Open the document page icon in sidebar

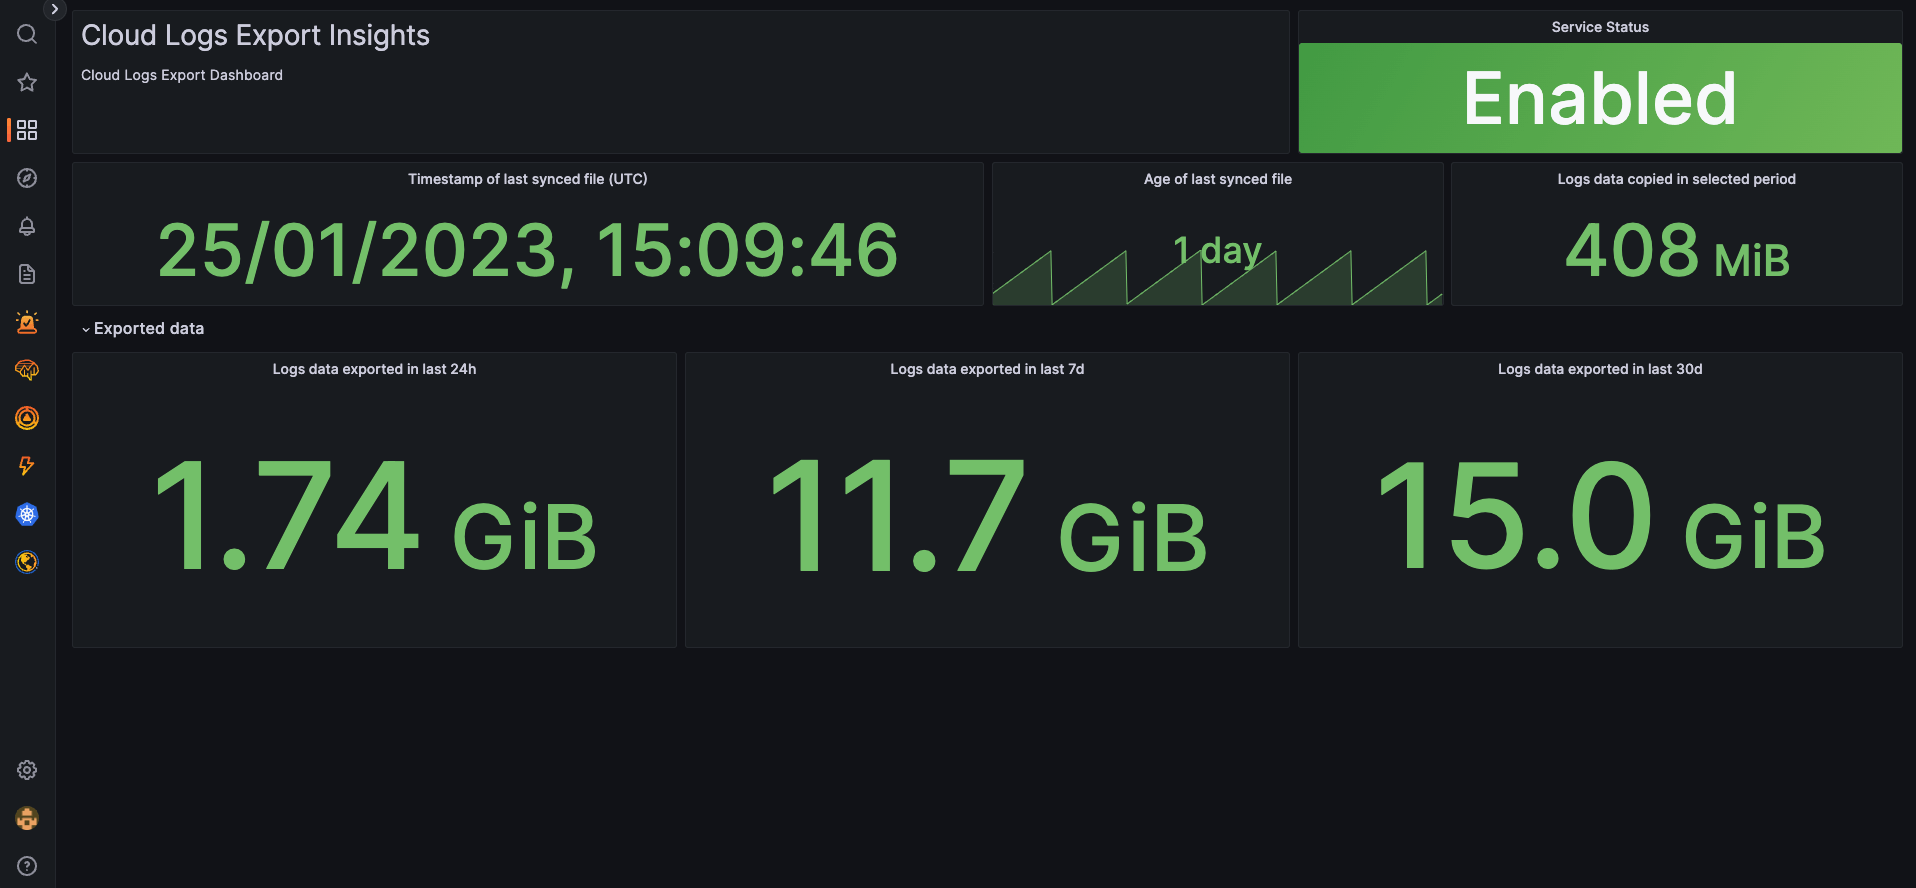27,274
